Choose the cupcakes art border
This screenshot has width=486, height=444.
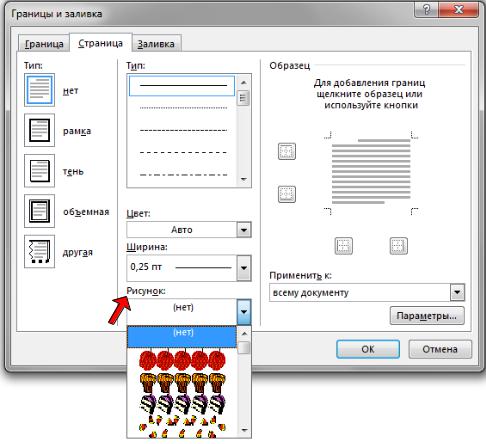[183, 382]
